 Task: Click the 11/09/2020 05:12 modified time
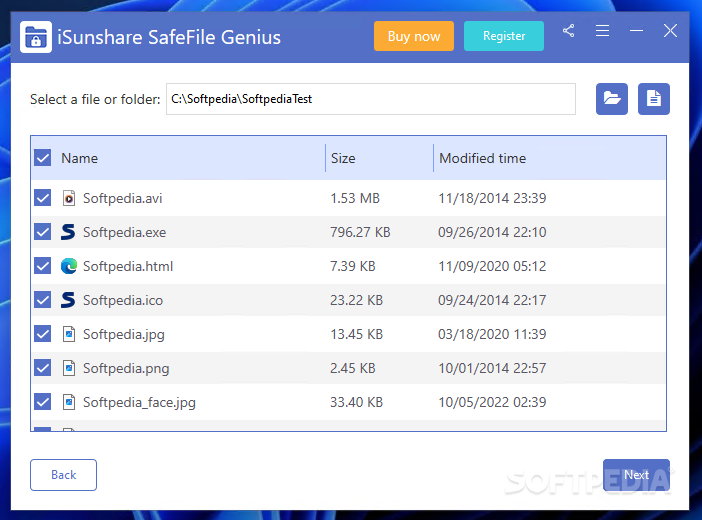click(x=492, y=266)
